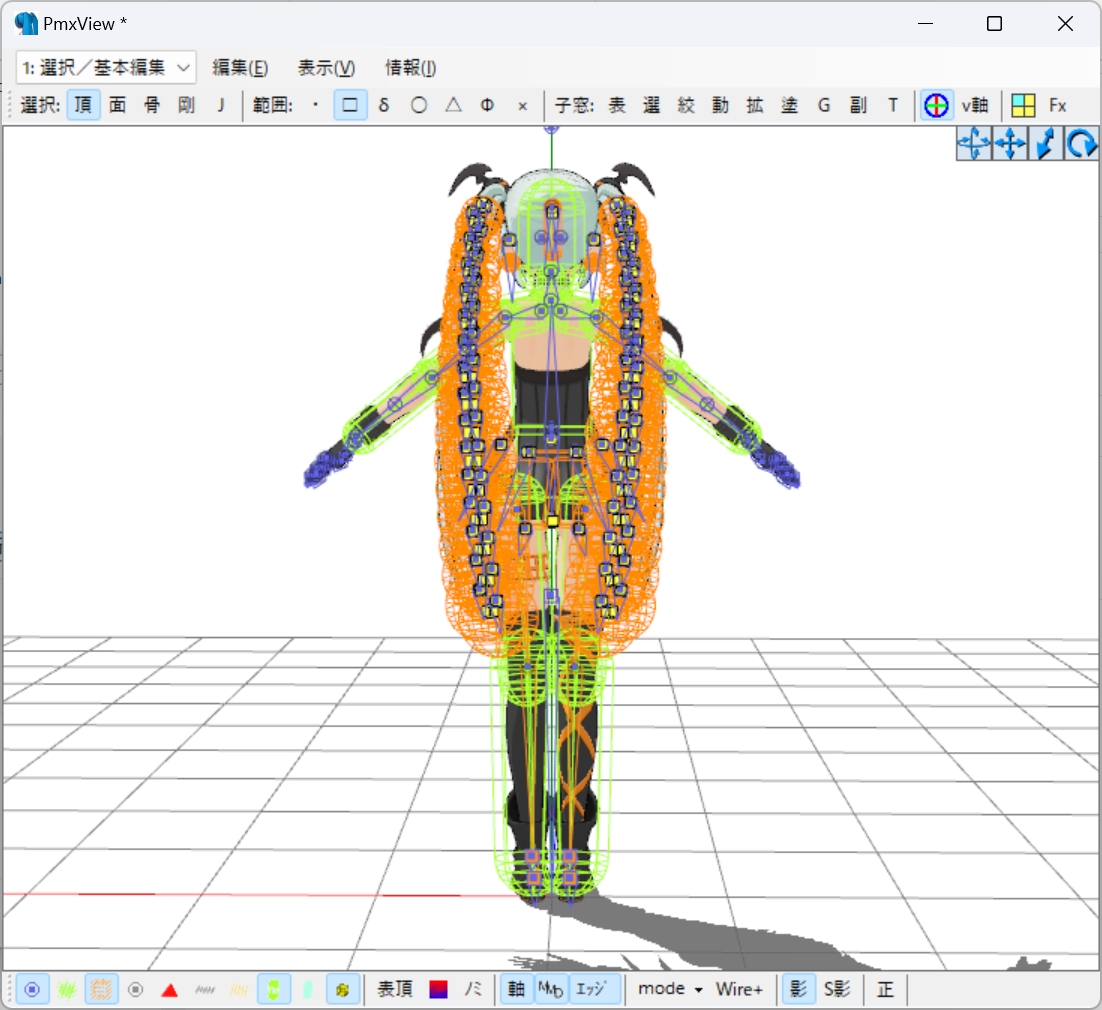Click the × range clear icon
Viewport: 1102px width, 1010px height.
[x=522, y=105]
